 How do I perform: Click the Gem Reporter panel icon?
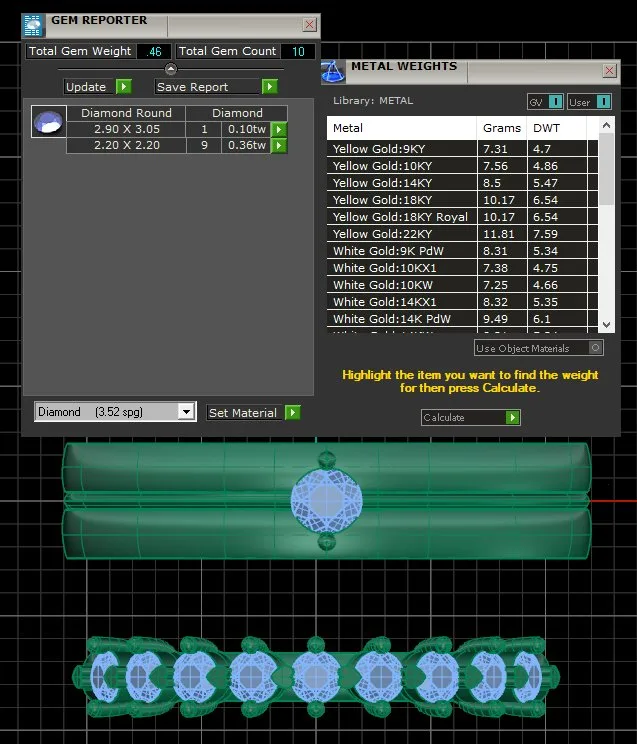[x=33, y=25]
